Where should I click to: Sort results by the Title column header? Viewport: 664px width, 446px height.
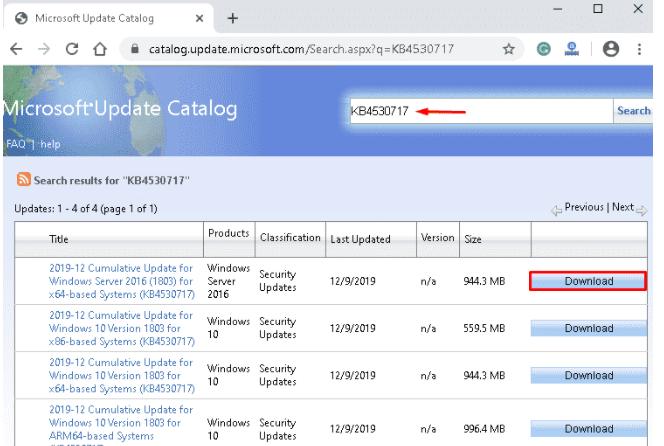58,239
